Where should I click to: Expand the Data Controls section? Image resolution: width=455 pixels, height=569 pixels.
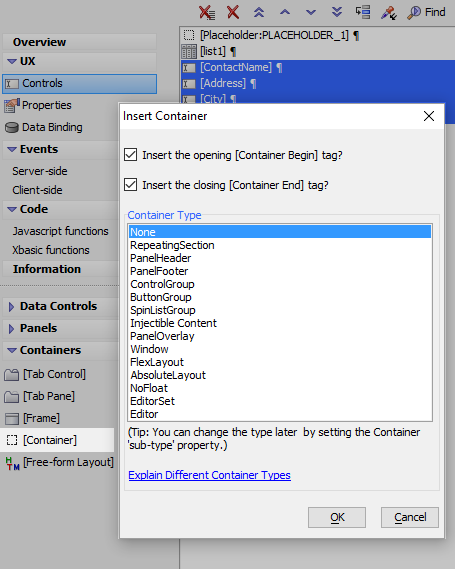click(x=11, y=307)
